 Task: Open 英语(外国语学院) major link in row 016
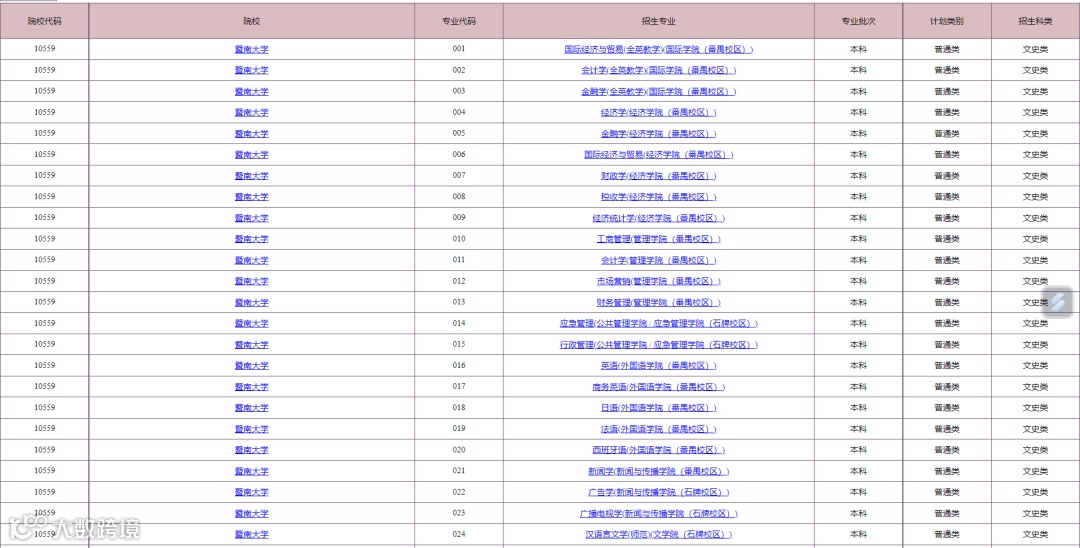(x=658, y=366)
